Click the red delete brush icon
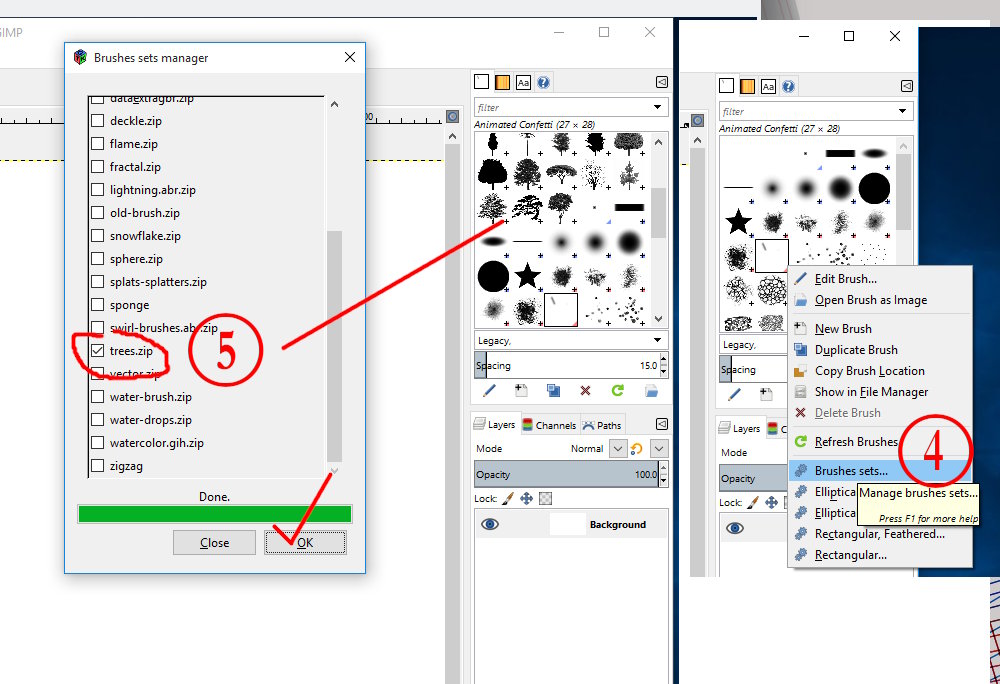 pyautogui.click(x=585, y=391)
